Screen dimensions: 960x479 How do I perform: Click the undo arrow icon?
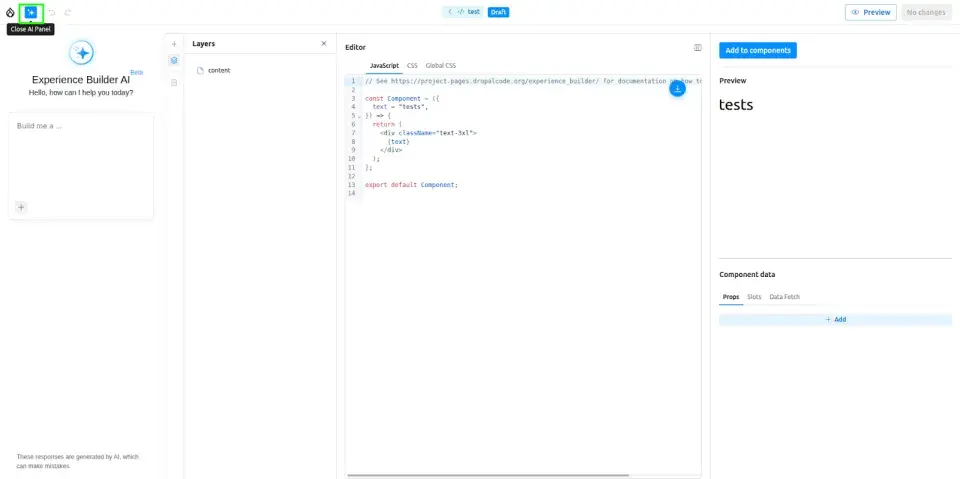click(x=51, y=12)
